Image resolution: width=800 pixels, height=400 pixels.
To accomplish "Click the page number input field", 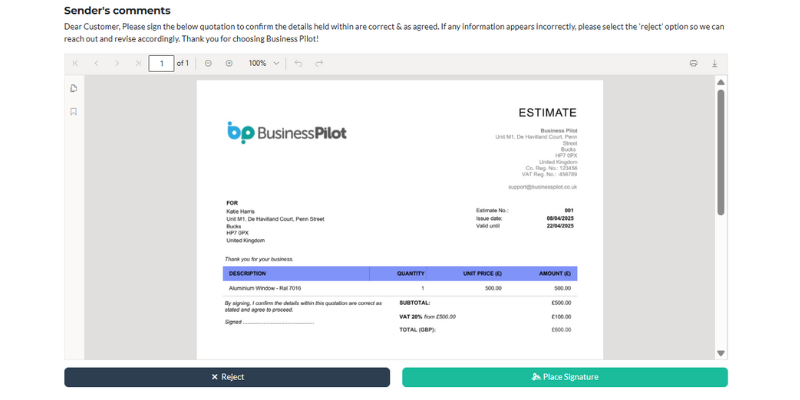I will click(x=161, y=63).
